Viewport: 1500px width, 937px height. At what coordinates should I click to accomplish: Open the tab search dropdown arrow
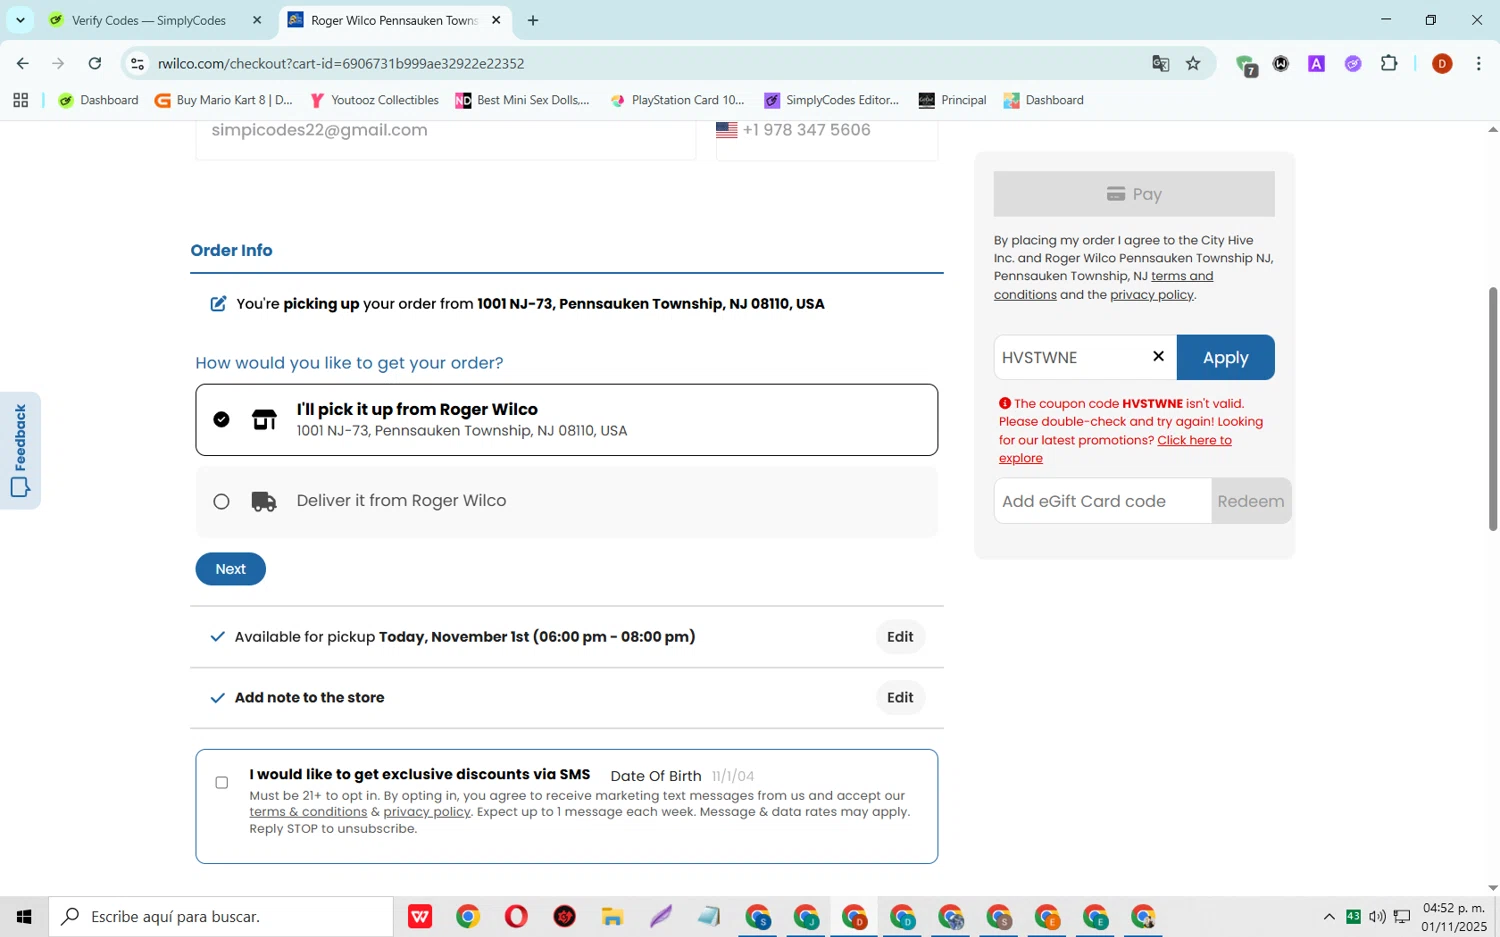[x=20, y=20]
